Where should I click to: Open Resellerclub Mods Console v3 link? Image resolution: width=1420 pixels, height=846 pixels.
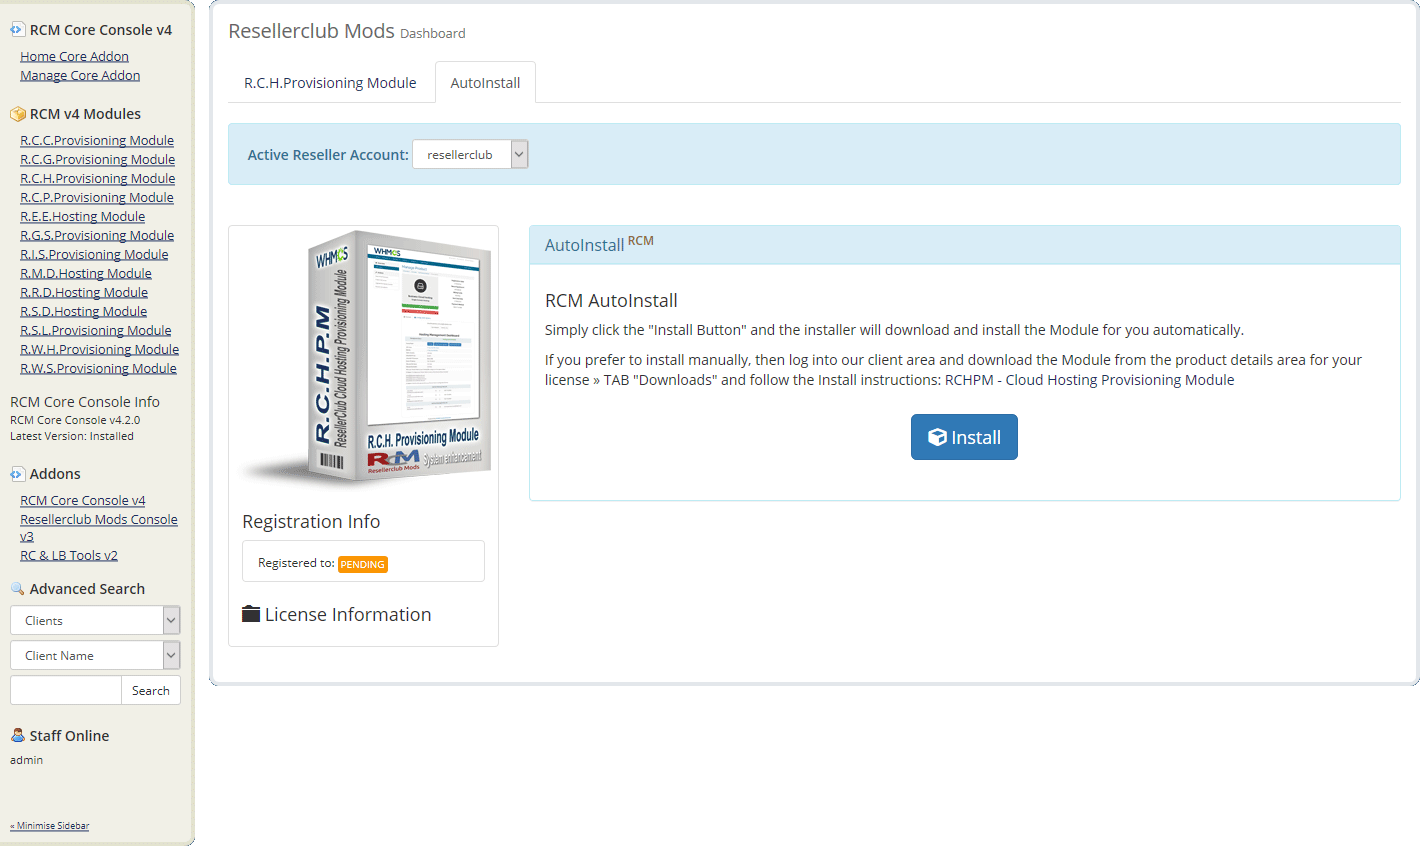[98, 527]
